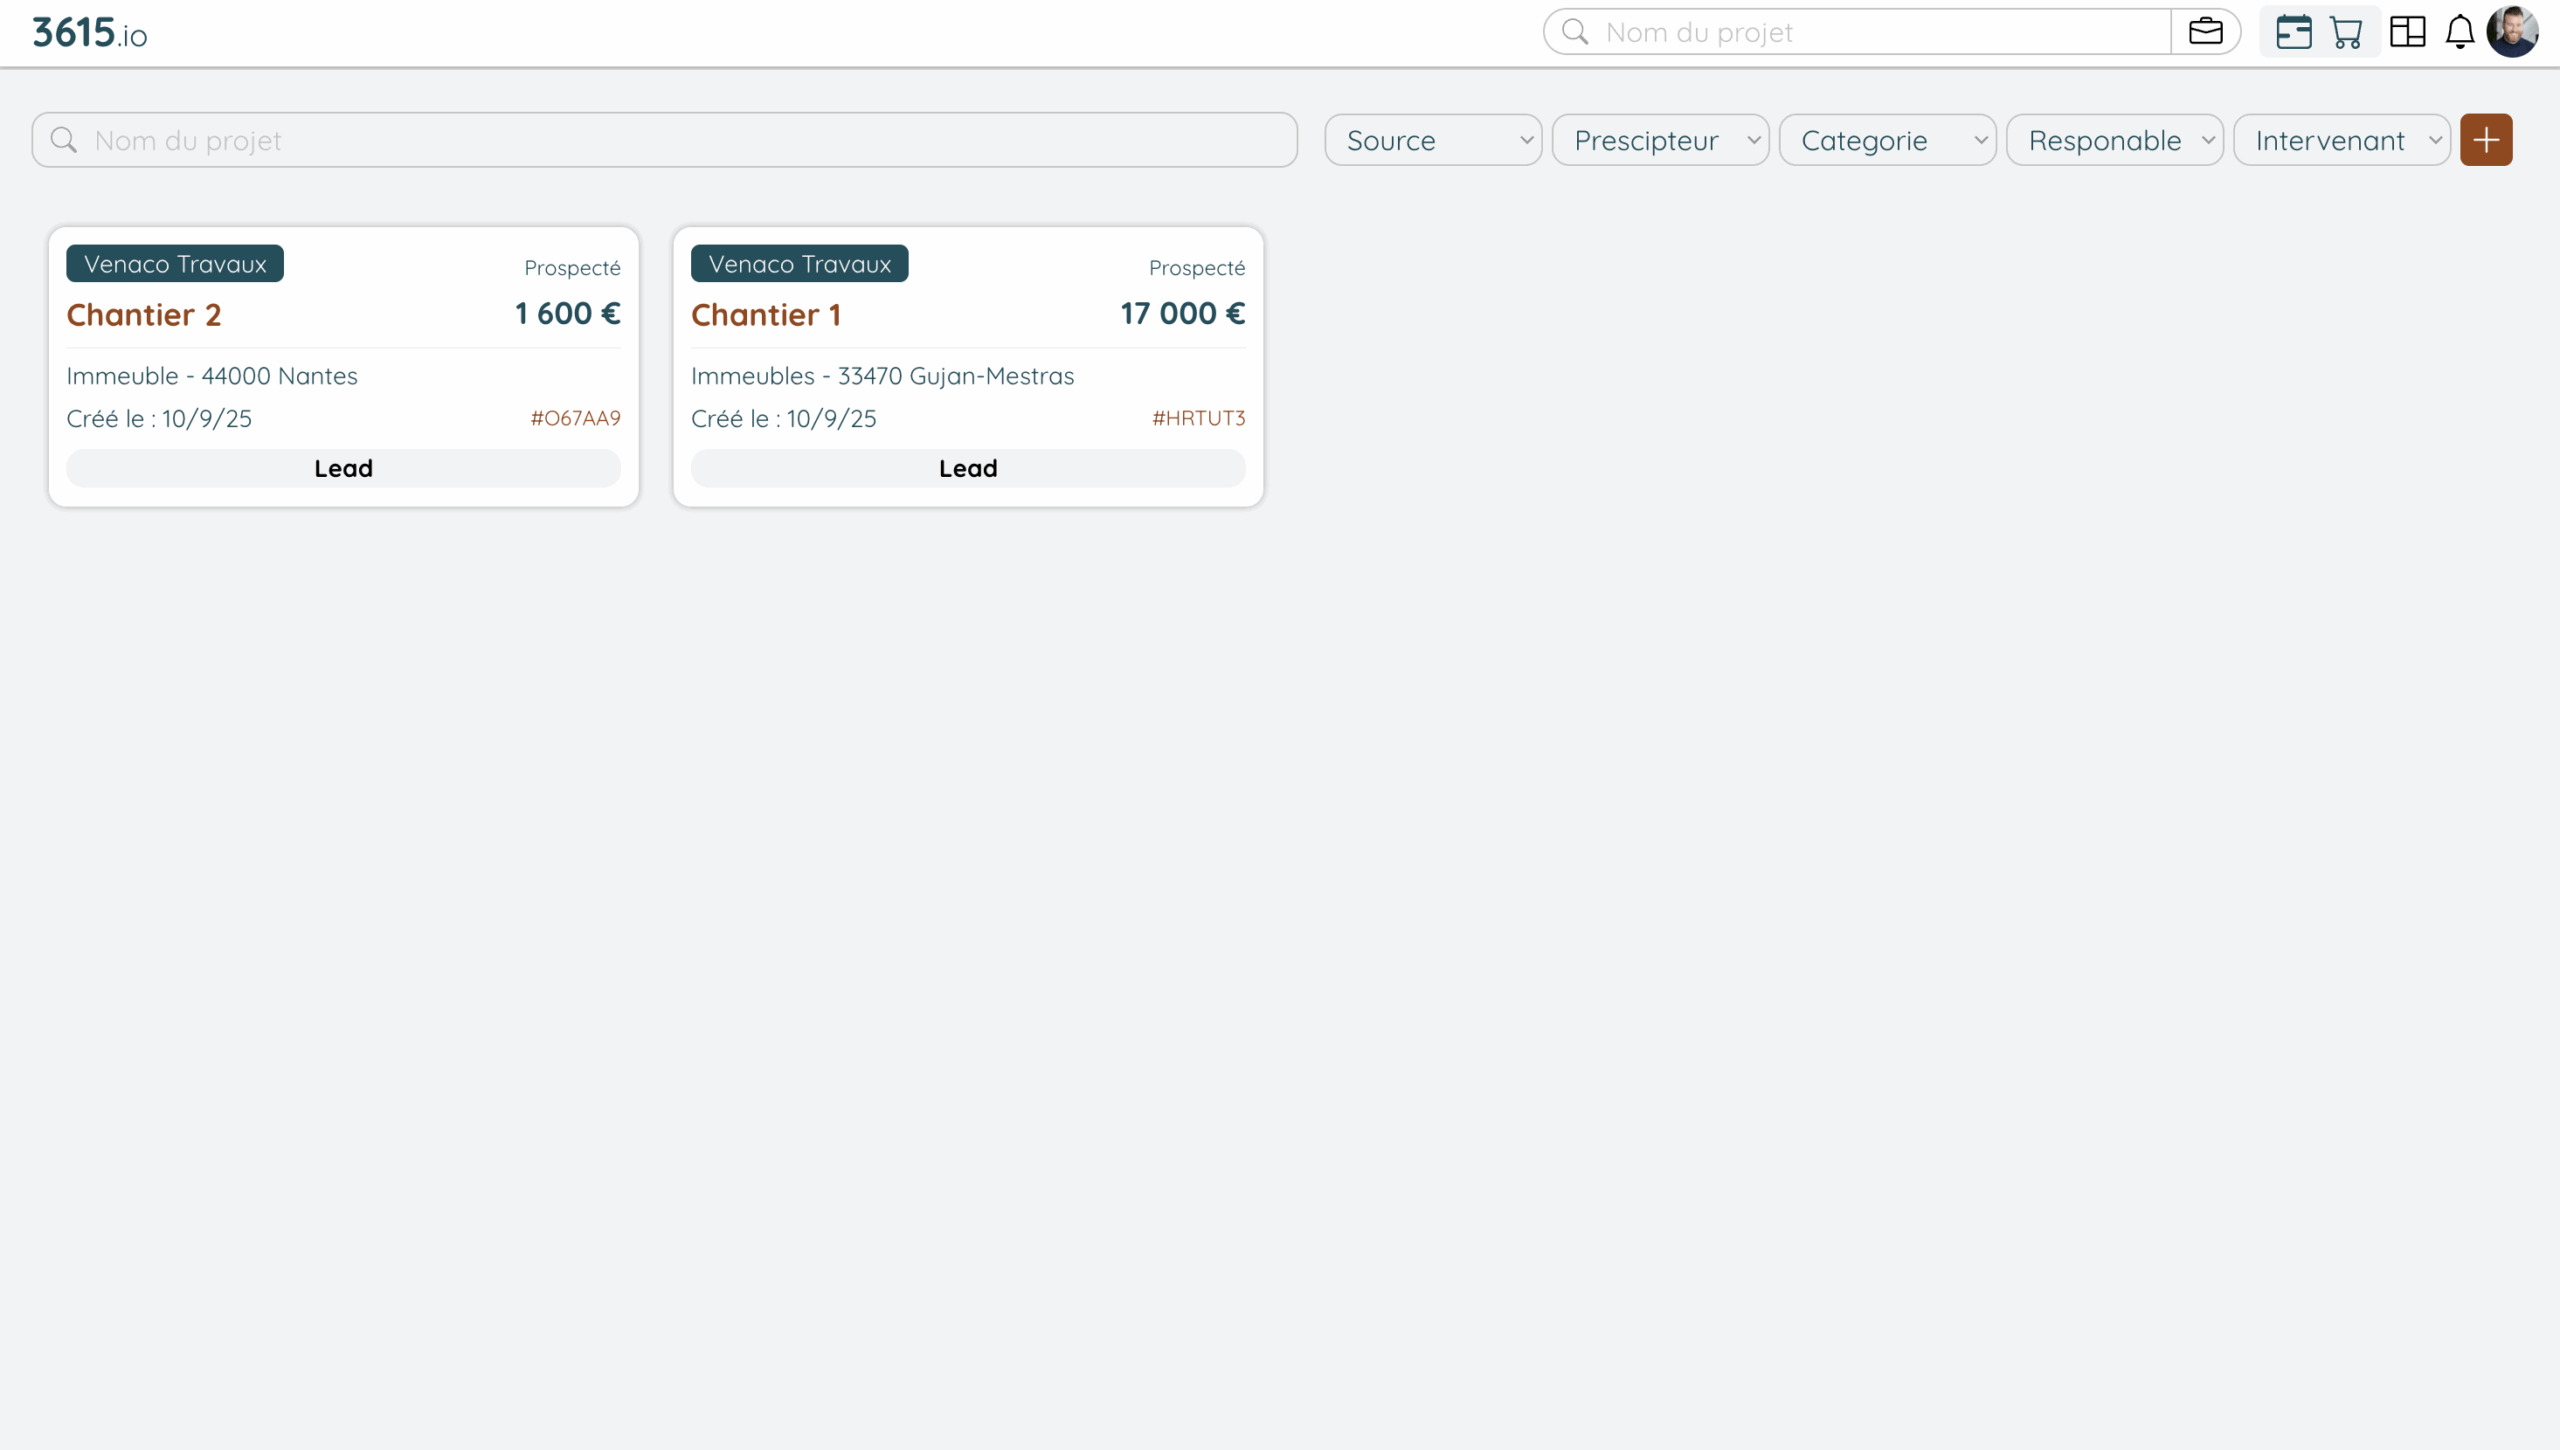Expand the Prescipteur filter dropdown
This screenshot has width=2560, height=1450.
point(1660,140)
